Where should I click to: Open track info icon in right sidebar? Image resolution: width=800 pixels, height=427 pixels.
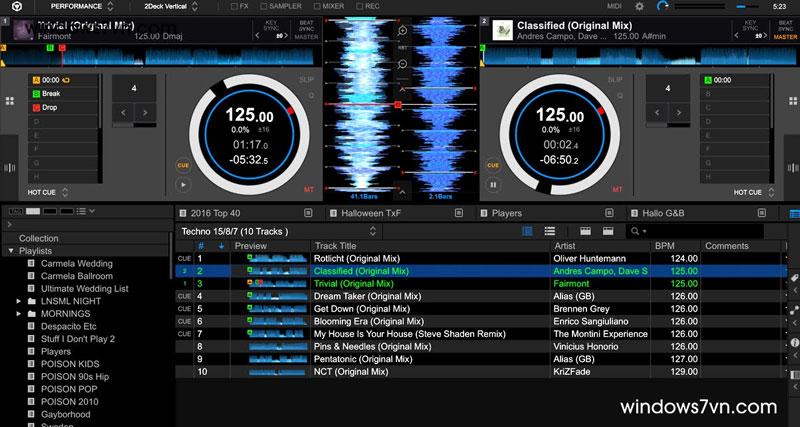pyautogui.click(x=794, y=342)
